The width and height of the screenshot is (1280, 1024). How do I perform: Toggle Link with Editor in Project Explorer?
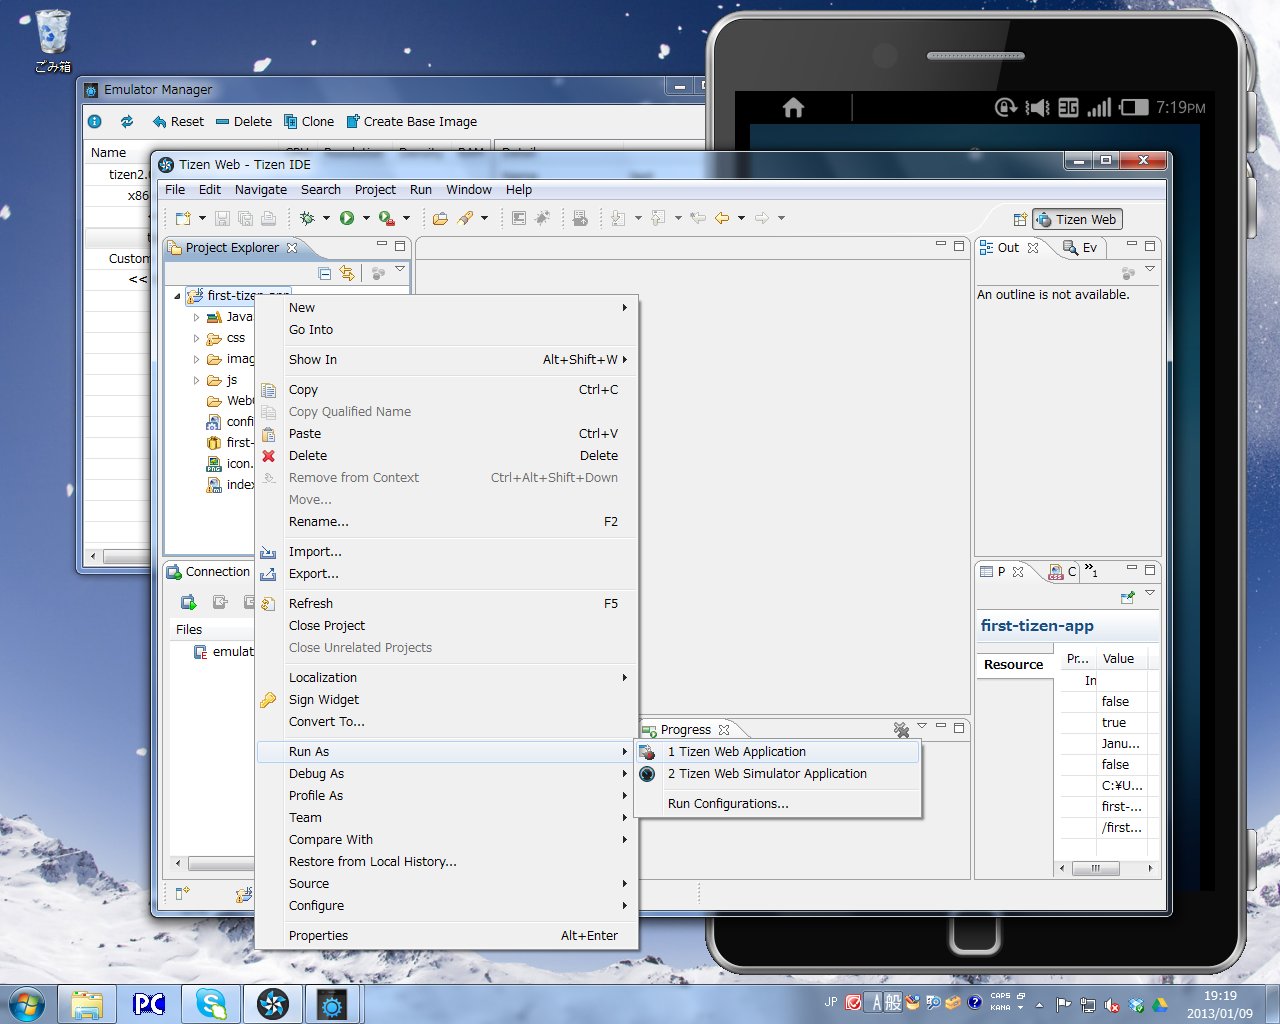pos(347,273)
